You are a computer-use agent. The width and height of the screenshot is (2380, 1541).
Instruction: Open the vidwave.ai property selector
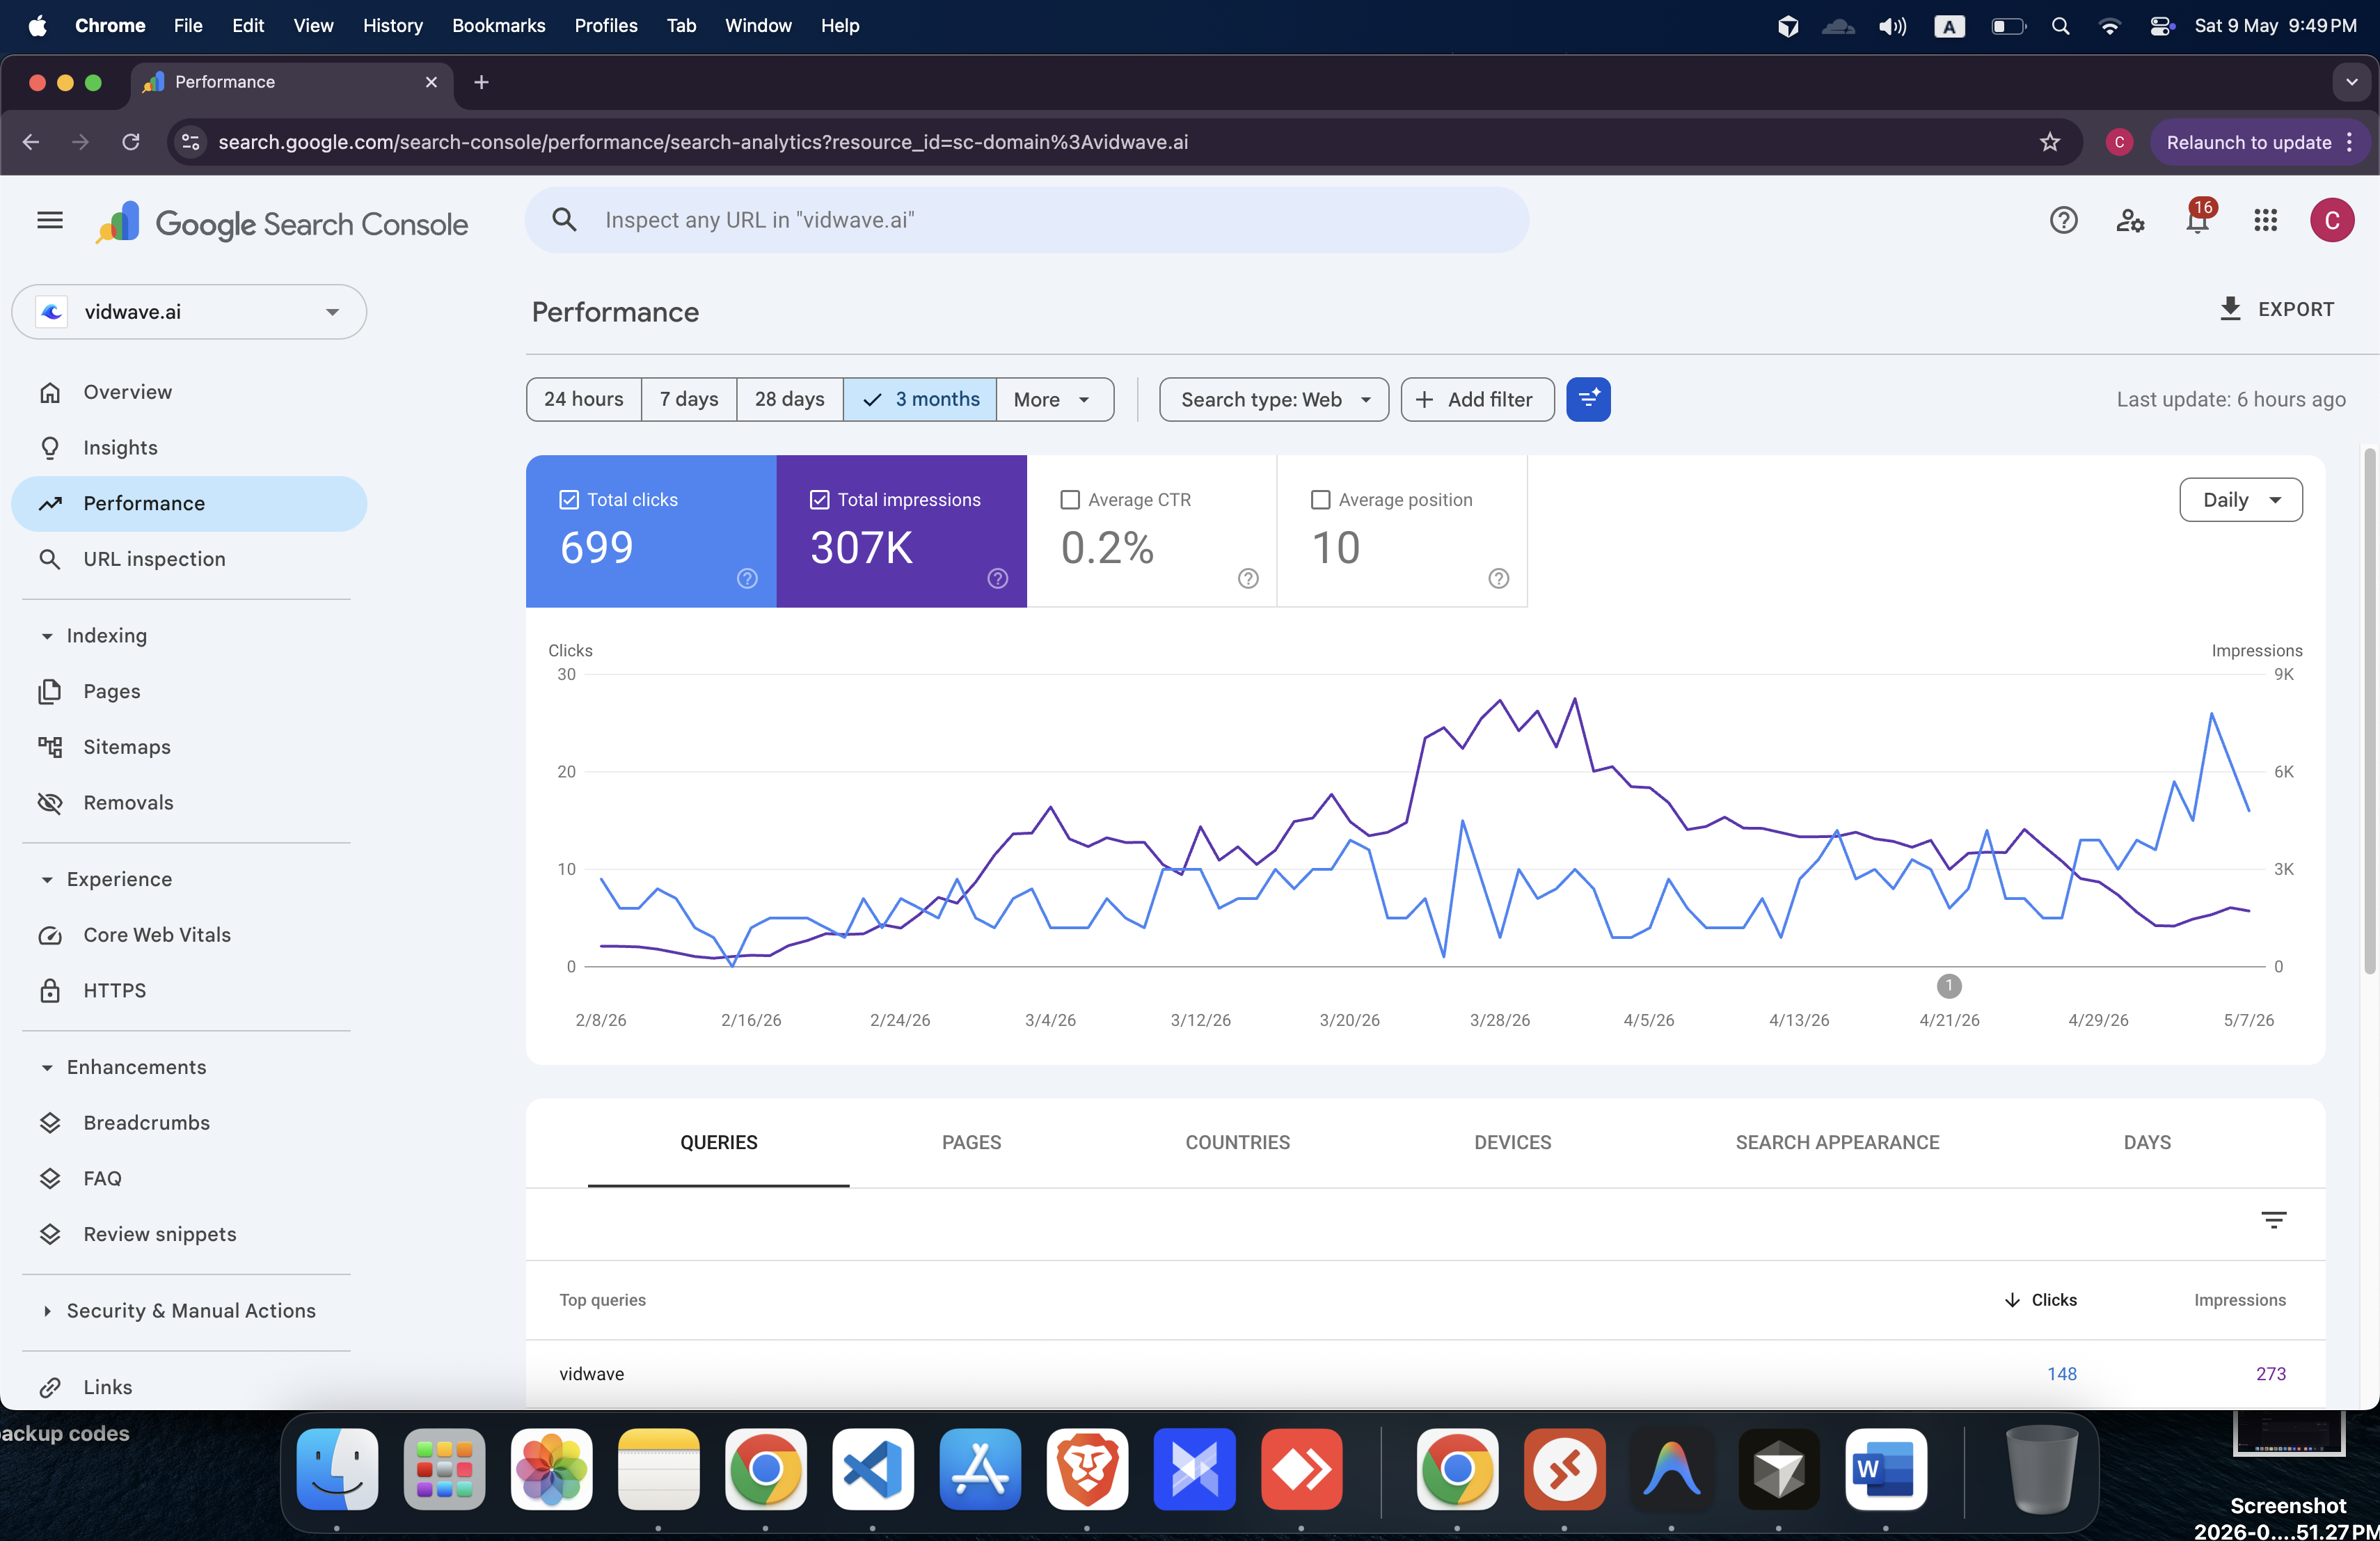tap(189, 312)
